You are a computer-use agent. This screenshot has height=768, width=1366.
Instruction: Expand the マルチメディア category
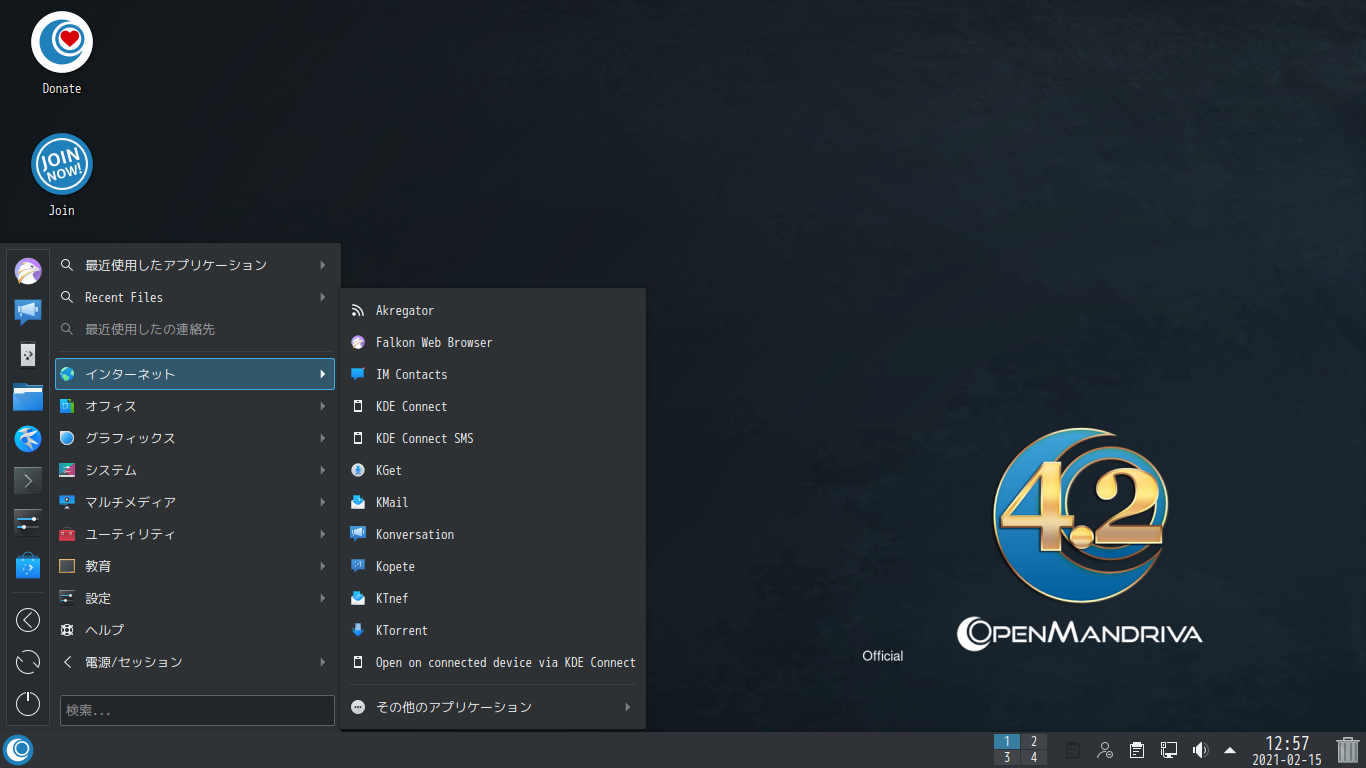tap(195, 502)
